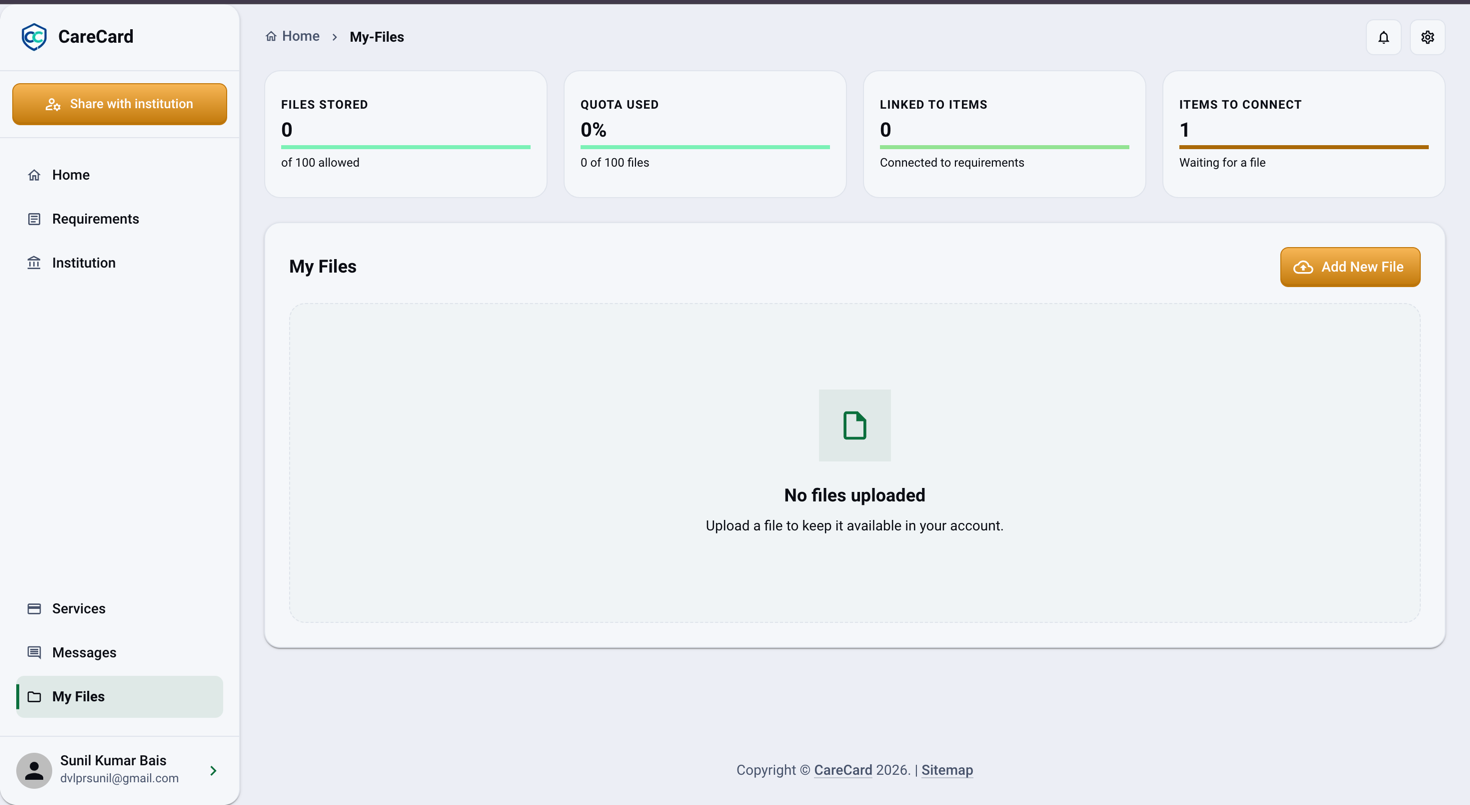
Task: Click the user avatar icon
Action: (x=34, y=770)
